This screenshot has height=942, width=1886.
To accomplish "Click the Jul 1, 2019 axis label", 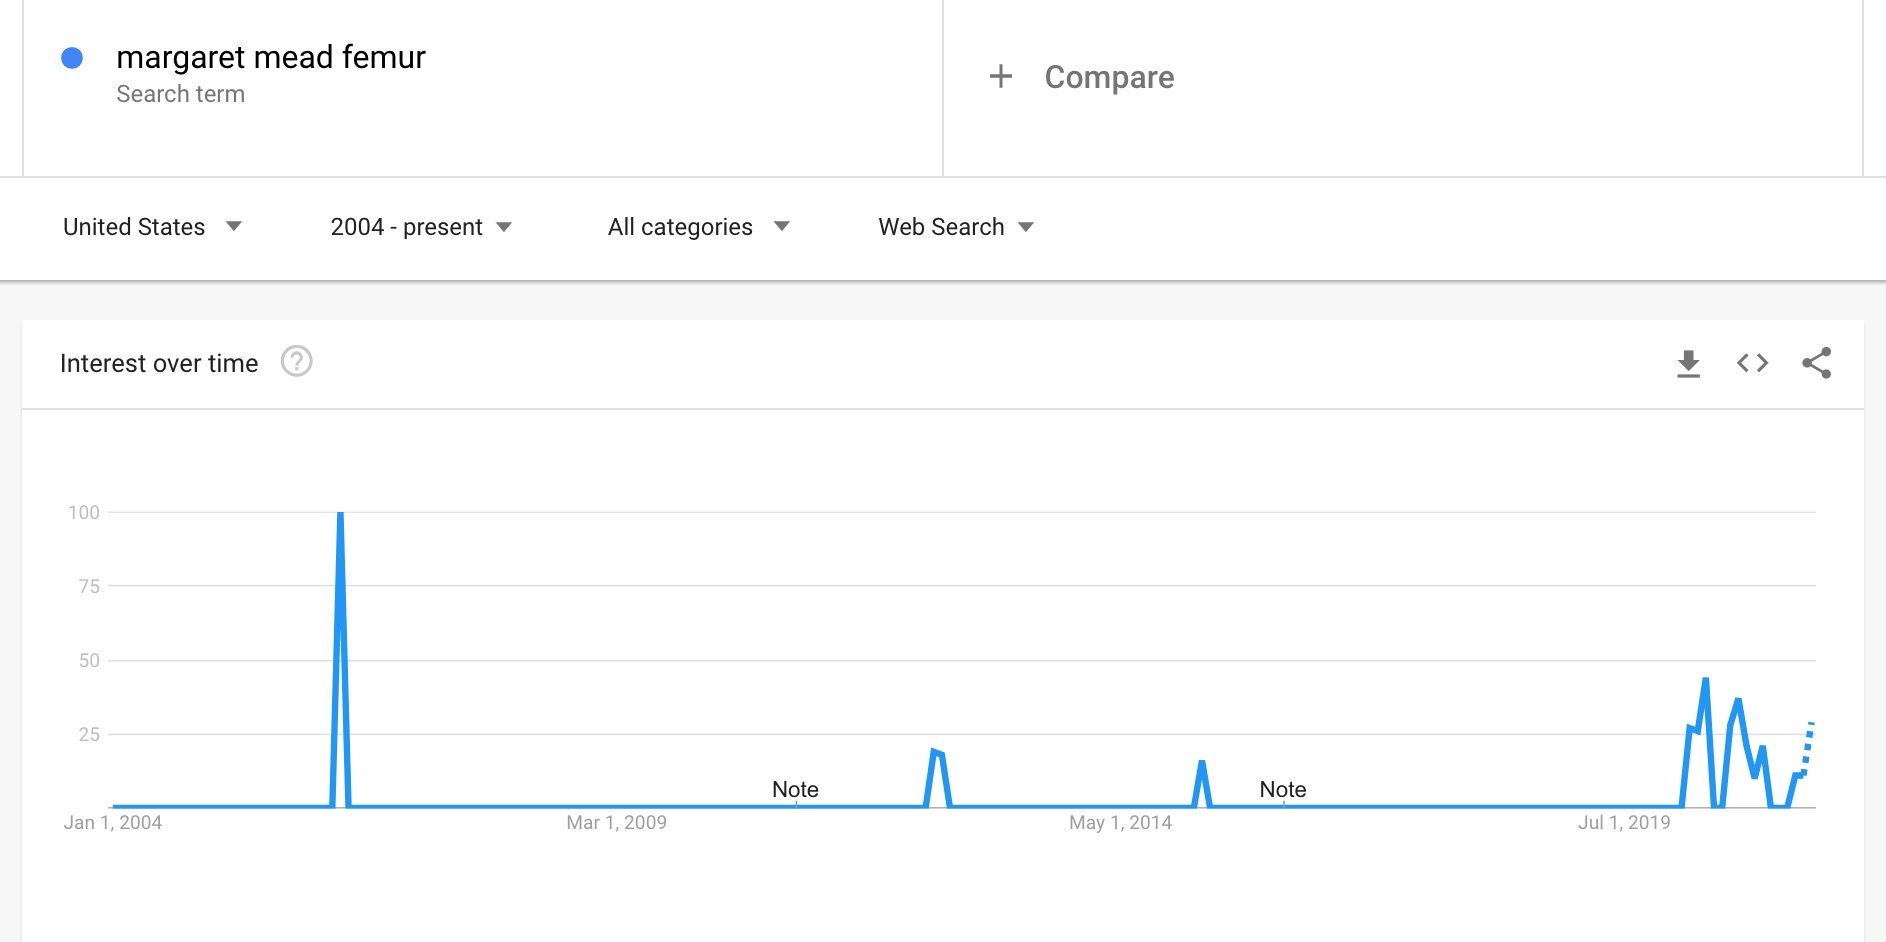I will point(1624,823).
